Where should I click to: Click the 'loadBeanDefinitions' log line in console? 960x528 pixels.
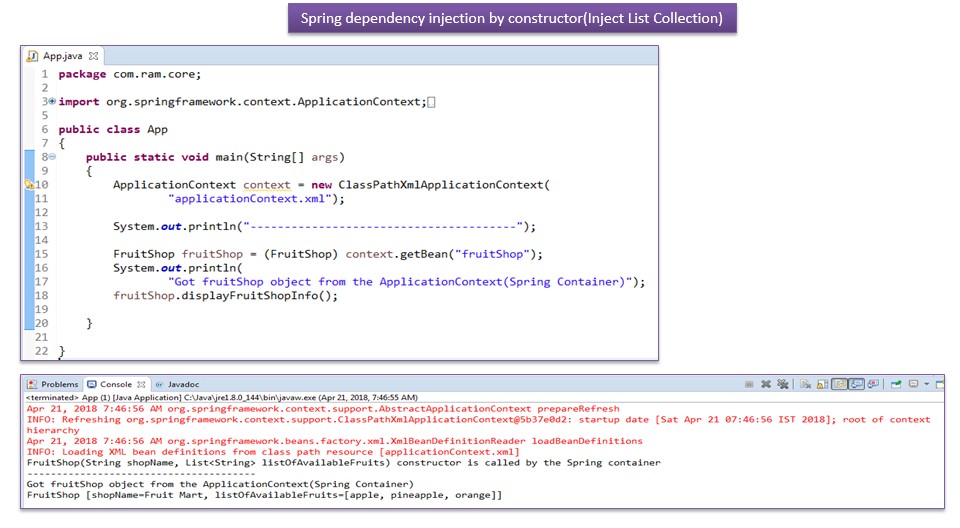click(334, 441)
